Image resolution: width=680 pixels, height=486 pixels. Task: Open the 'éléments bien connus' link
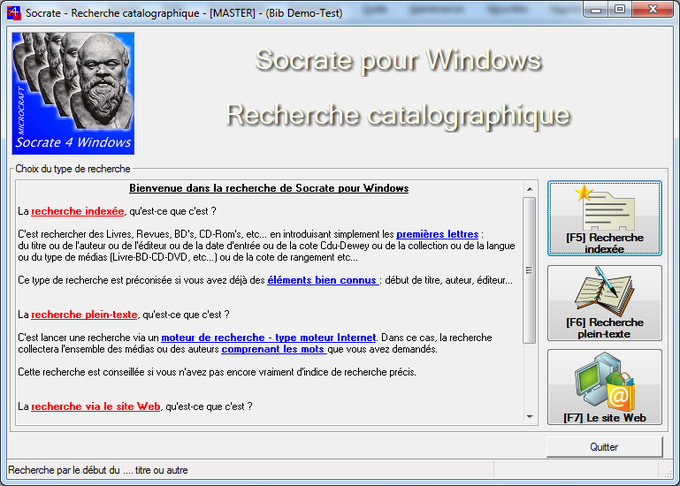click(x=323, y=280)
